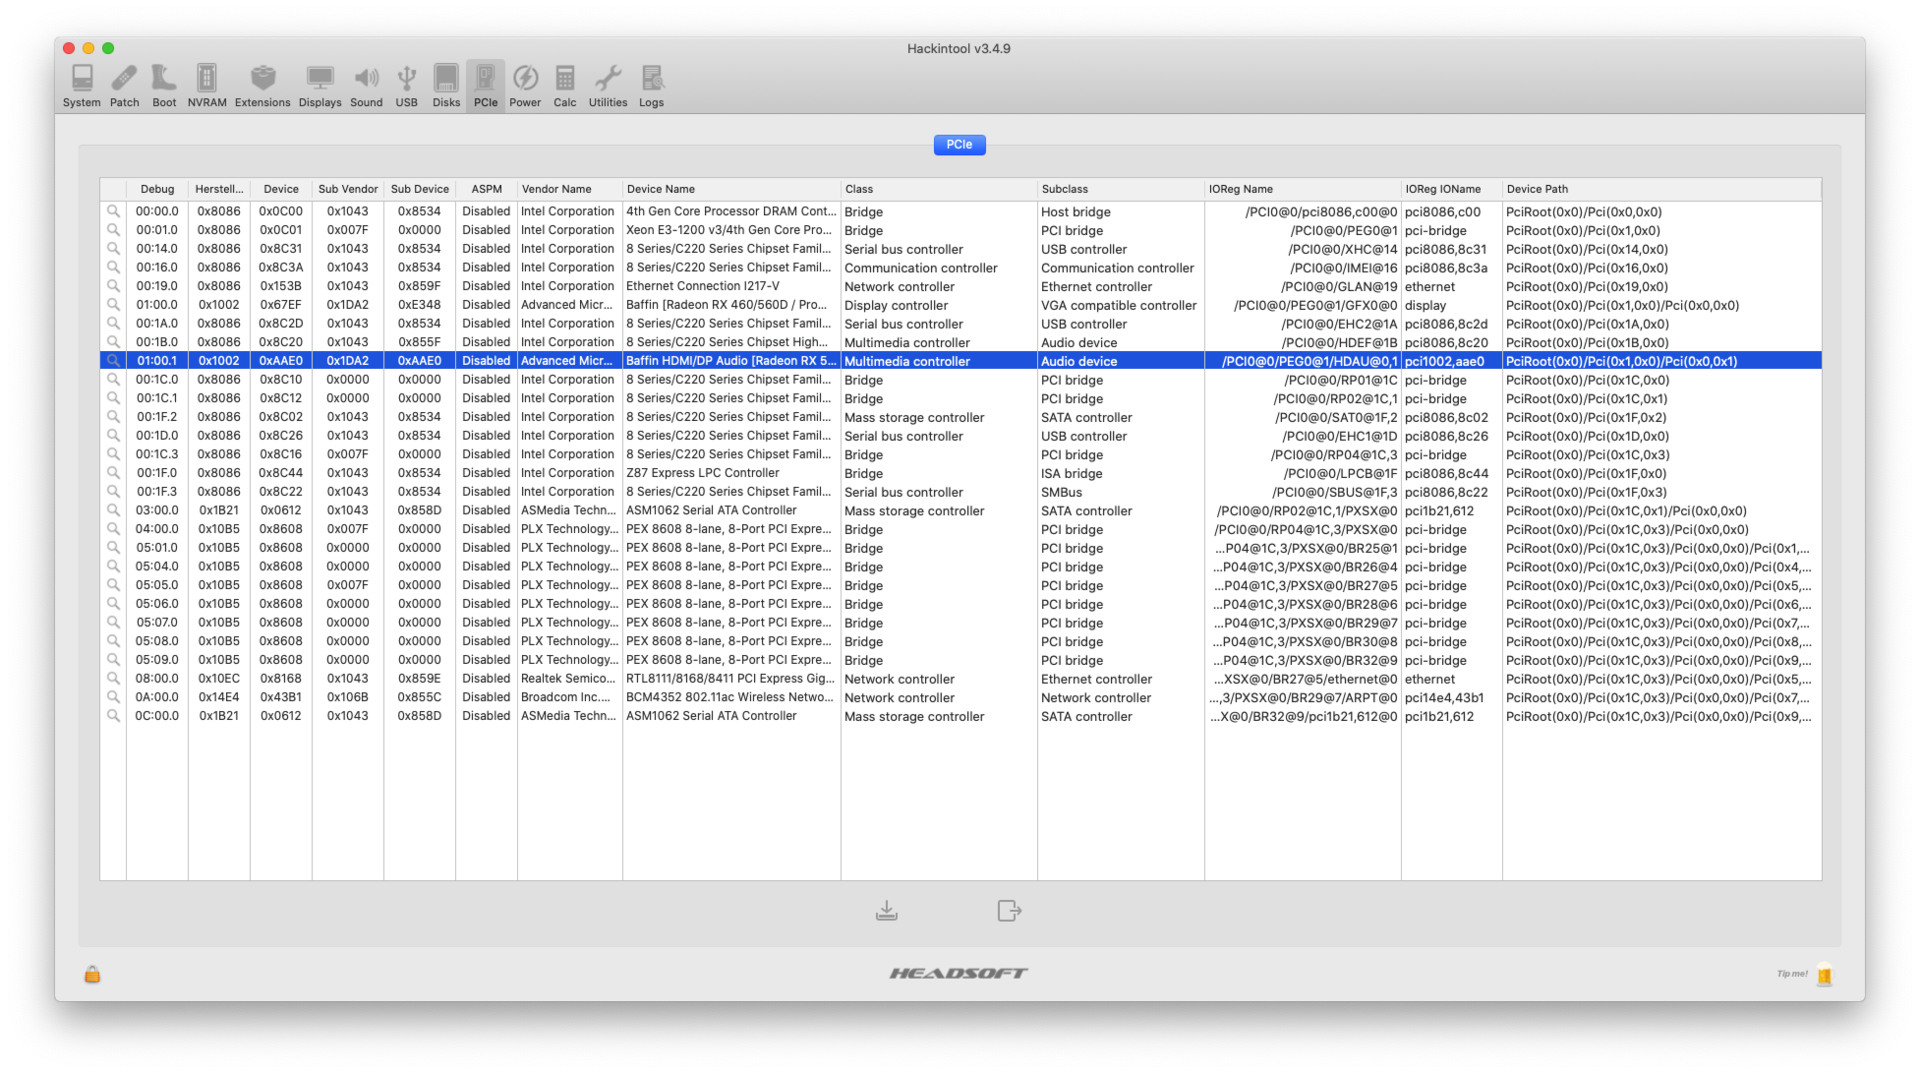Click the orange lock icon
The height and width of the screenshot is (1074, 1920).
92,974
